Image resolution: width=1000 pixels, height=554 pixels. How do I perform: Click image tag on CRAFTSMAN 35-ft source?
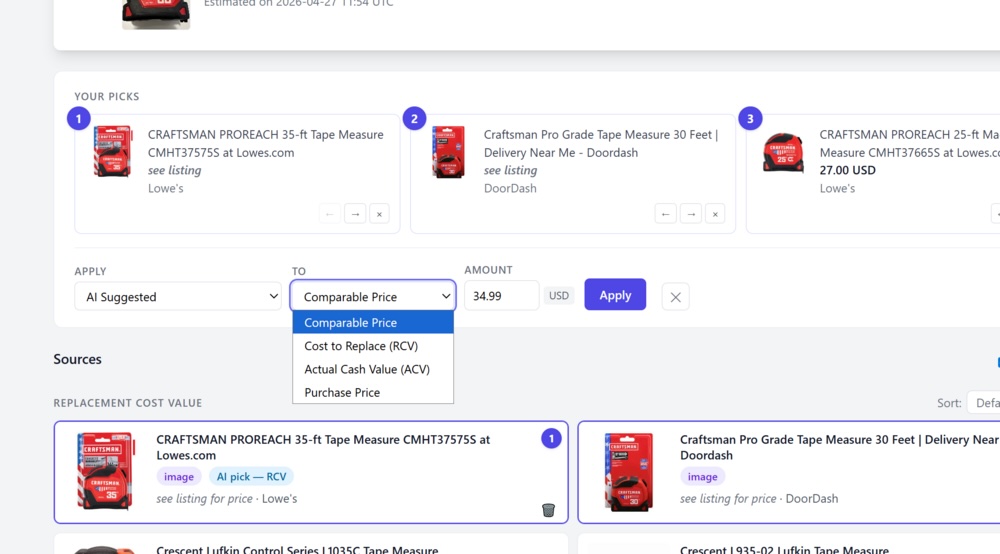pos(179,477)
